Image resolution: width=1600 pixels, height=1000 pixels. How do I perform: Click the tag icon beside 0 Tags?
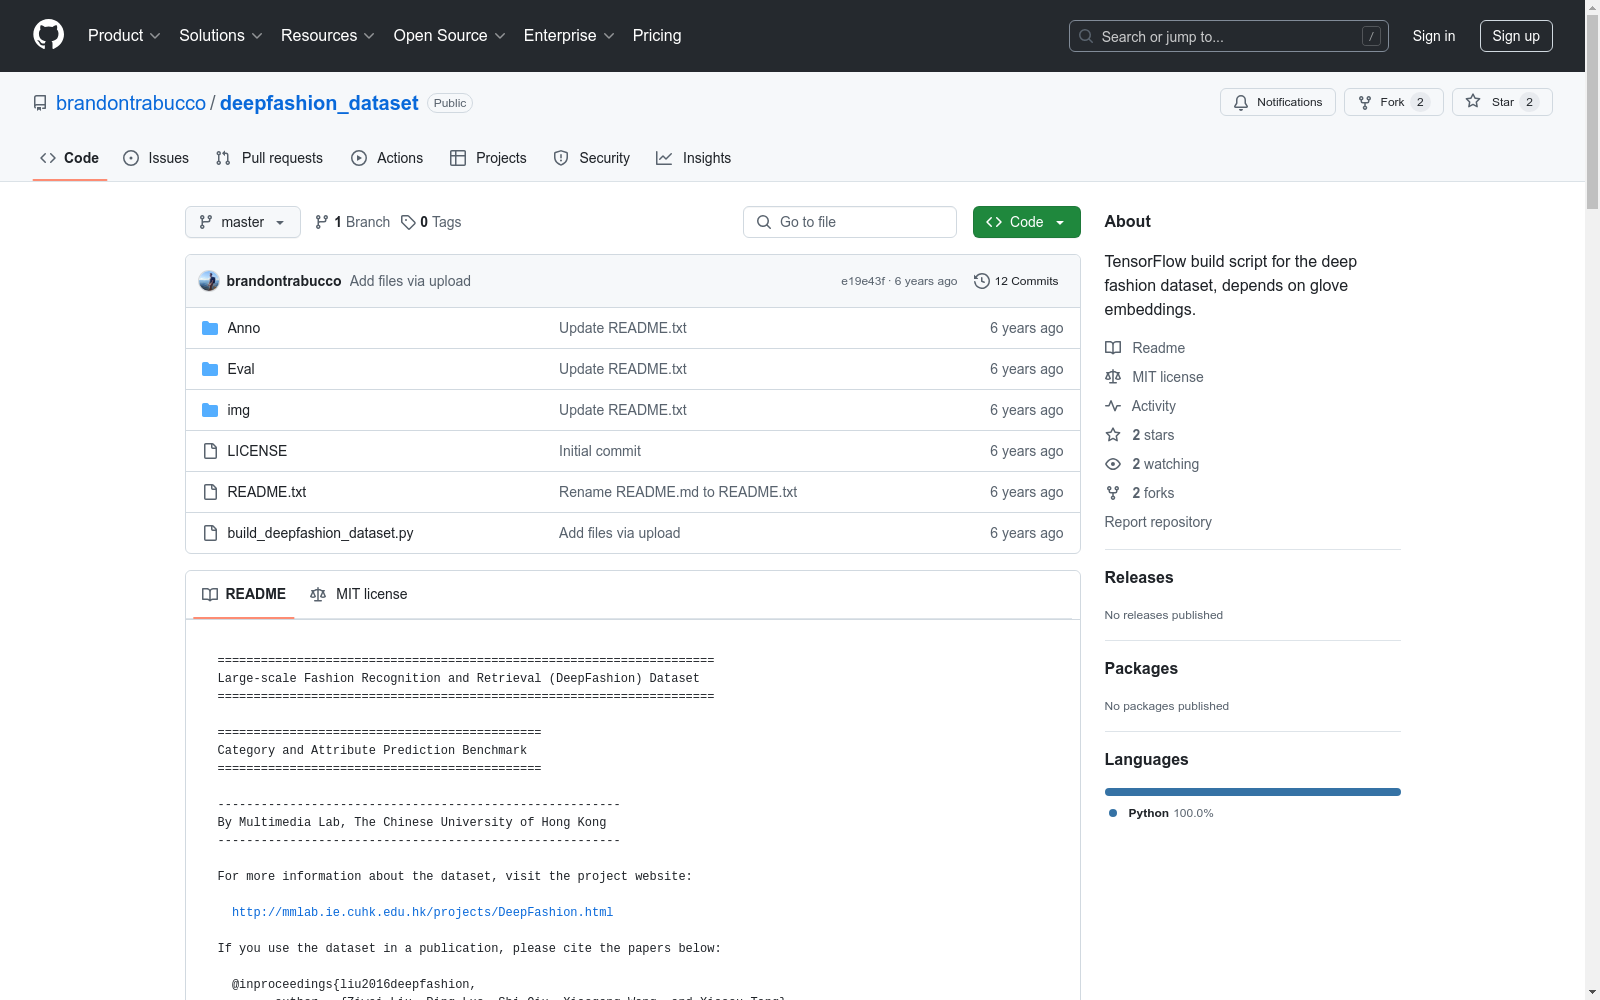(x=408, y=222)
